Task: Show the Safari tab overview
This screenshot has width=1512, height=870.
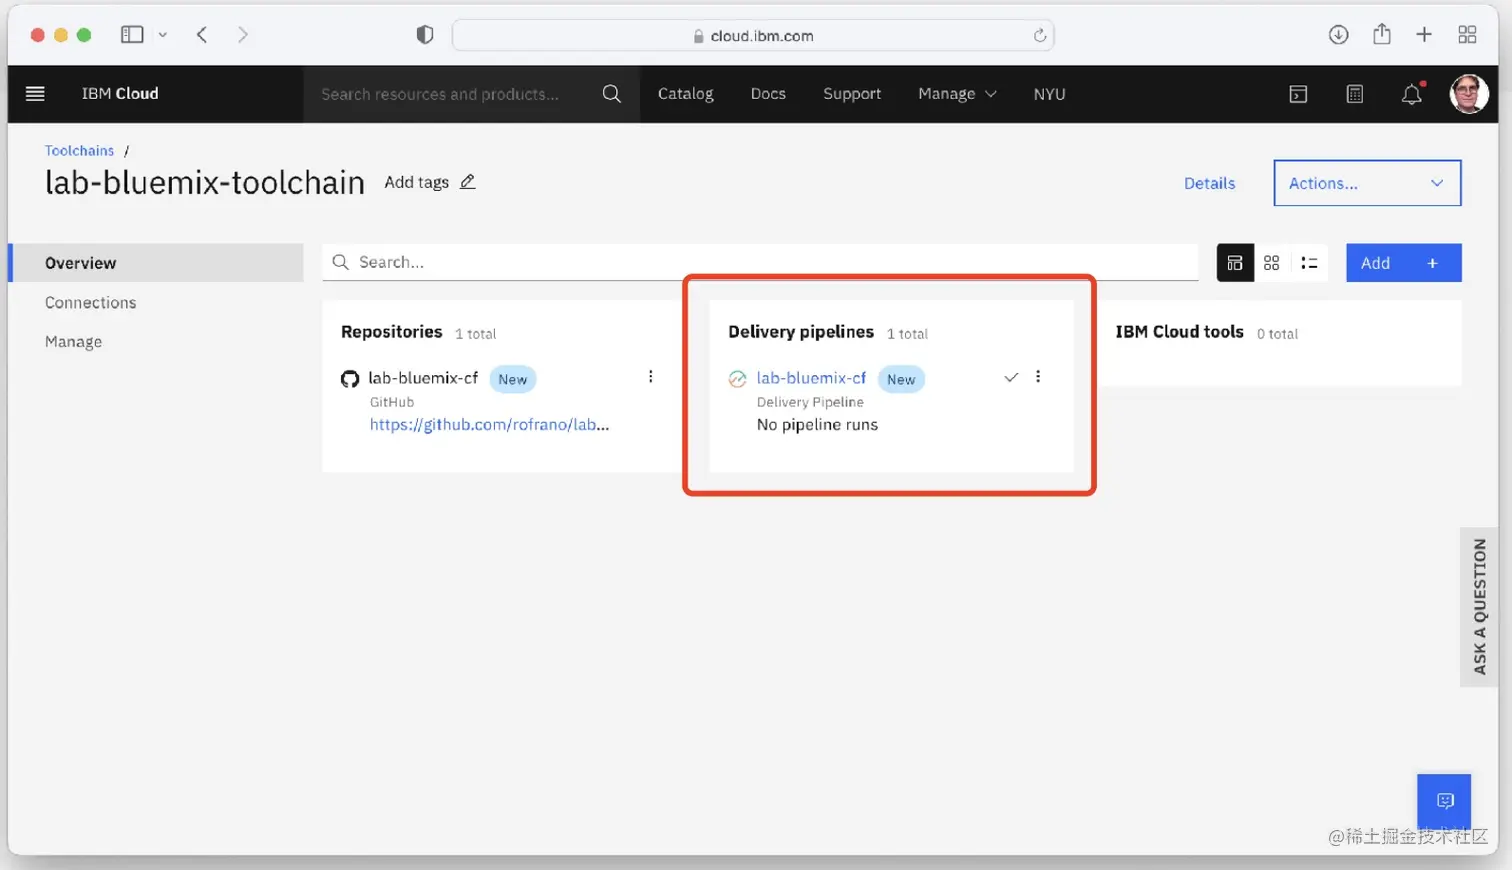Action: coord(1467,35)
